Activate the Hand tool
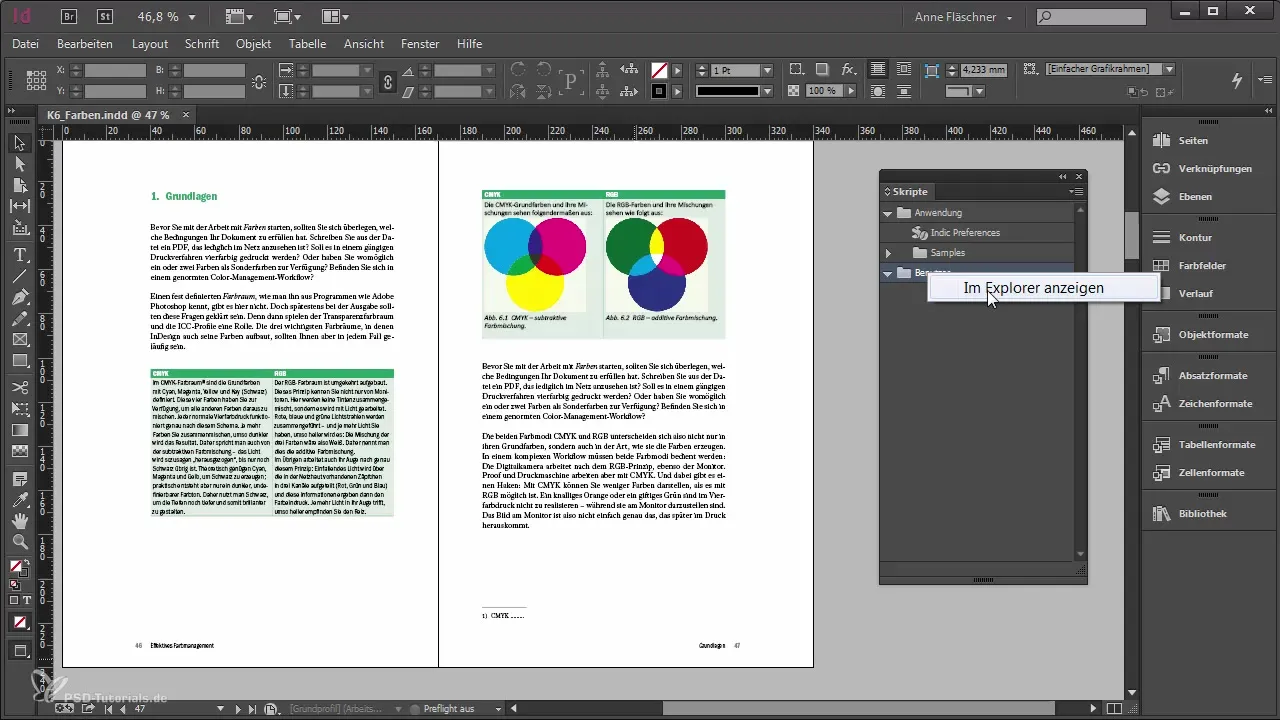The height and width of the screenshot is (720, 1280). tap(20, 520)
